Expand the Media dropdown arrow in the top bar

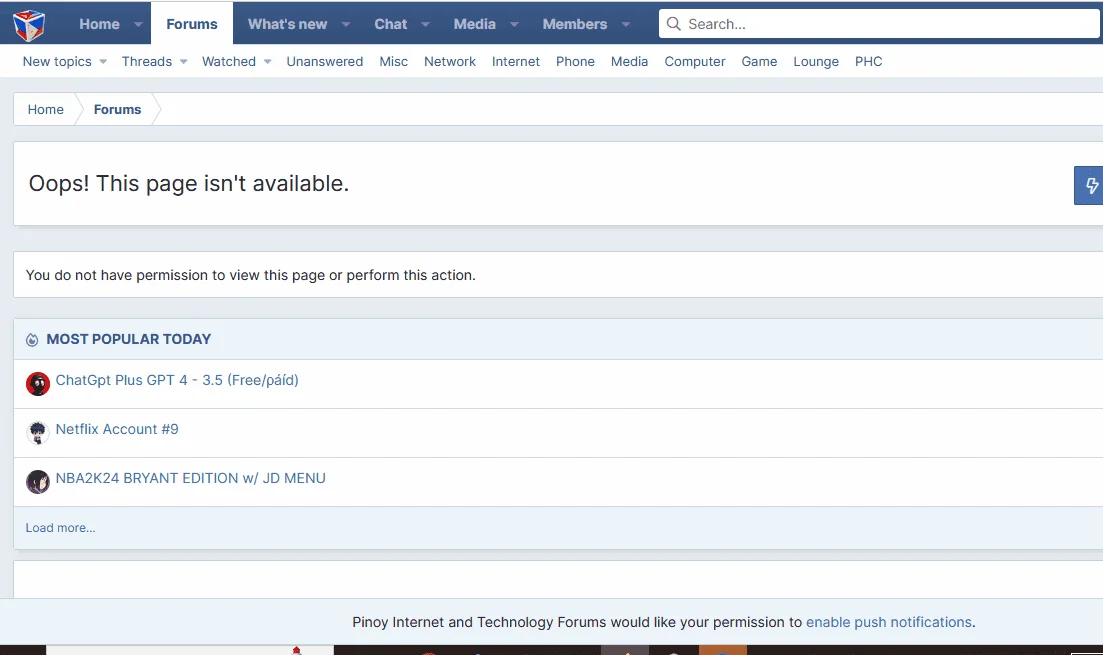pyautogui.click(x=514, y=24)
